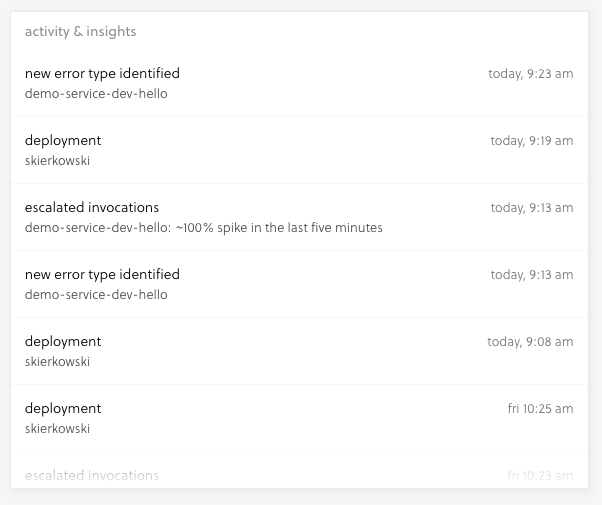Open the faded escalated invocations entry from fri 10:23 am
This screenshot has height=505, width=602.
[92, 475]
